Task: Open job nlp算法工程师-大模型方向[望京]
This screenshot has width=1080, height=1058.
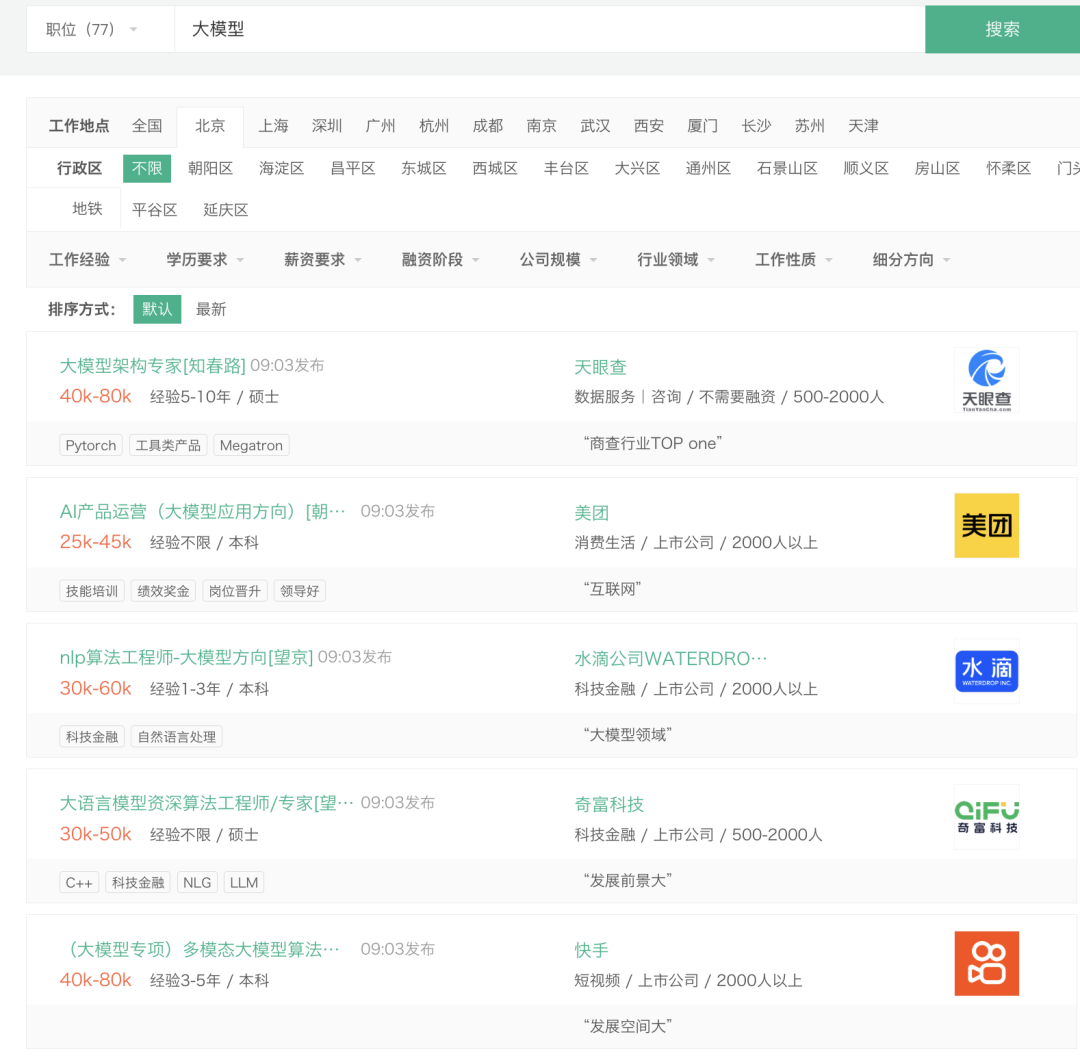Action: point(186,658)
